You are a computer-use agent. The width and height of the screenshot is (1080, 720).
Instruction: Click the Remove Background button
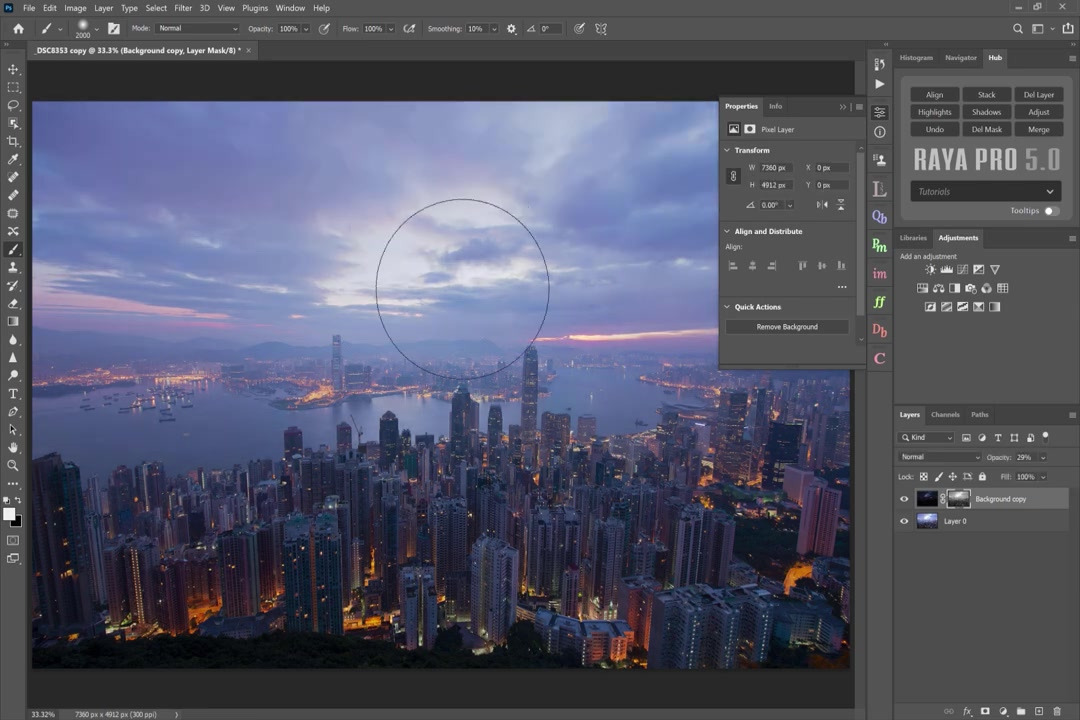tap(787, 327)
